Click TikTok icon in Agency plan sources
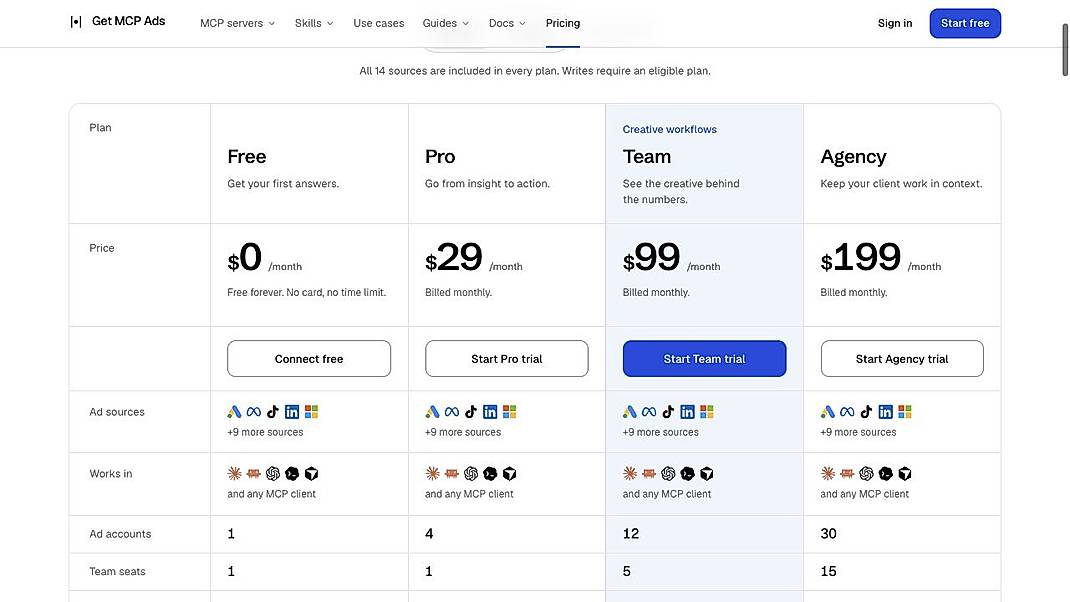 pyautogui.click(x=866, y=412)
